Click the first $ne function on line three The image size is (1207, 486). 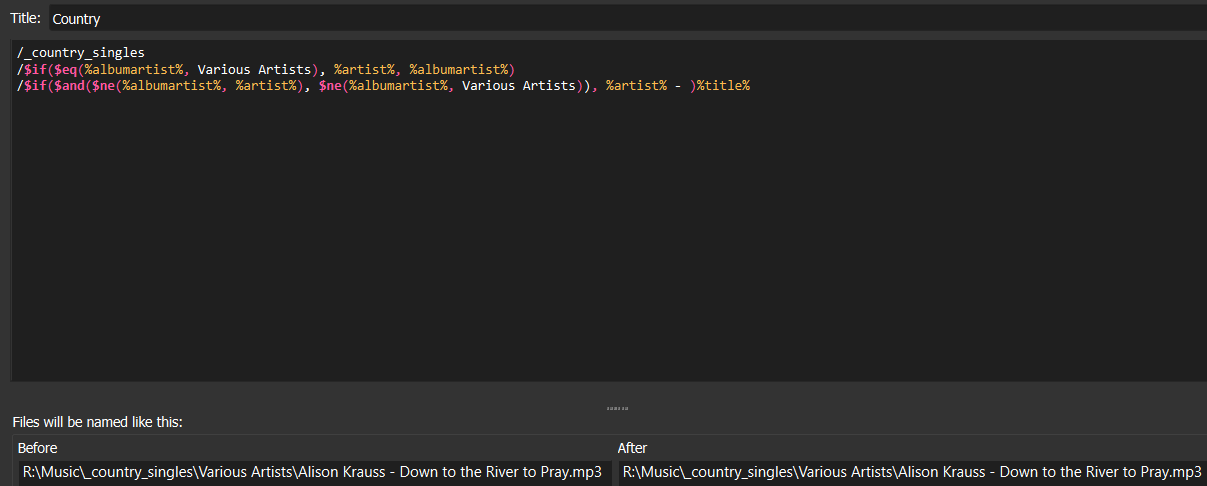[103, 86]
